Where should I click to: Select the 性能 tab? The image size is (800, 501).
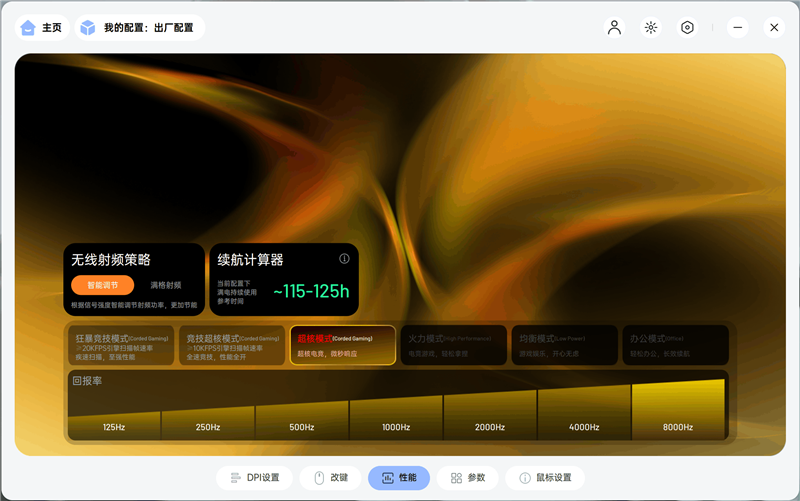pyautogui.click(x=399, y=478)
